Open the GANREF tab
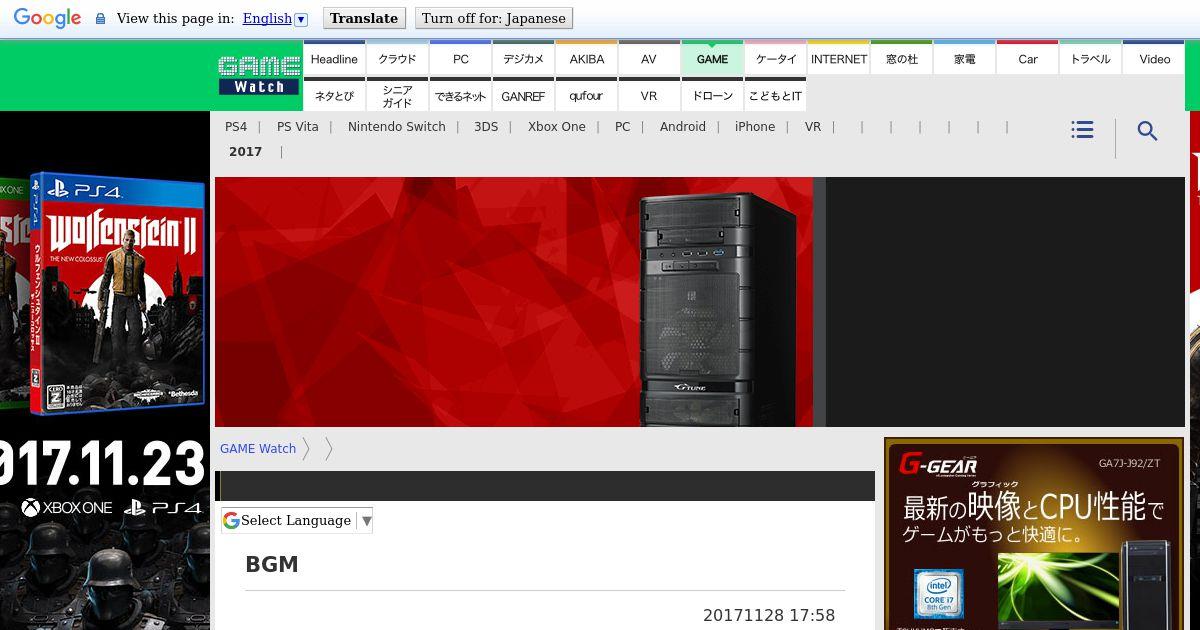Image resolution: width=1200 pixels, height=630 pixels. click(x=523, y=95)
